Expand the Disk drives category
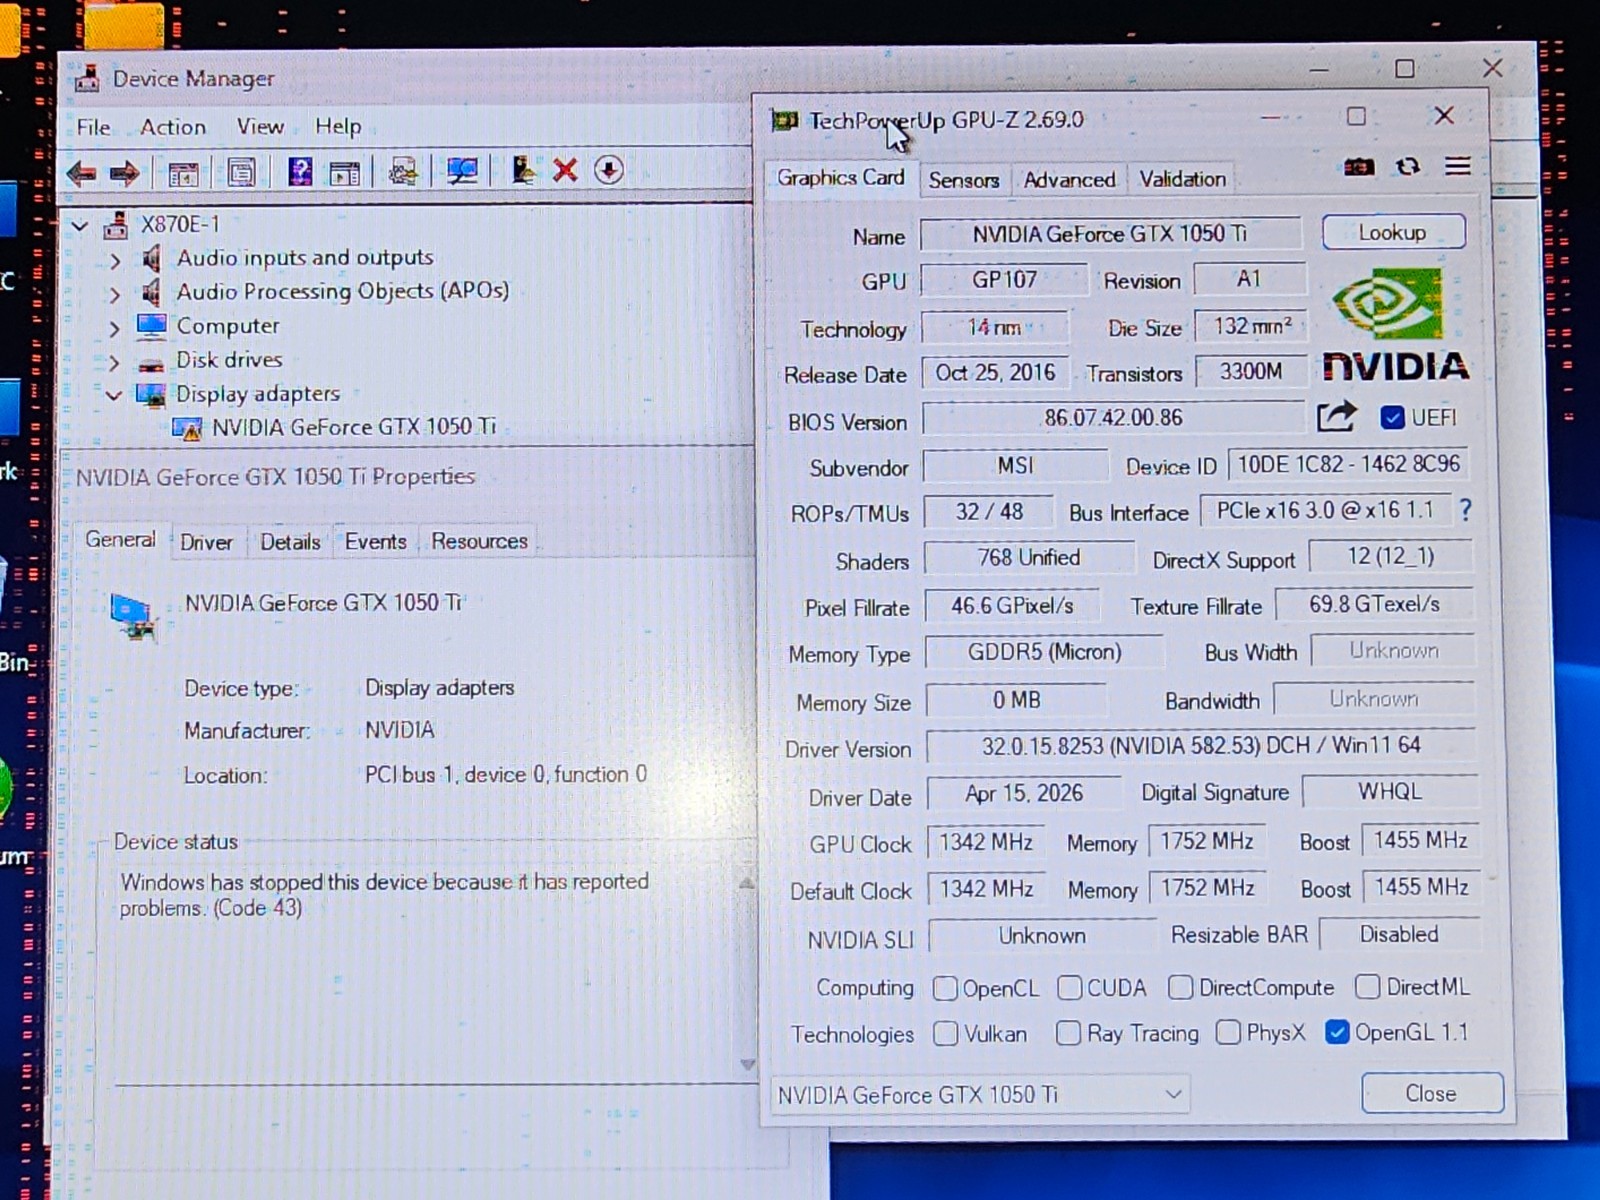Image resolution: width=1600 pixels, height=1200 pixels. [114, 362]
